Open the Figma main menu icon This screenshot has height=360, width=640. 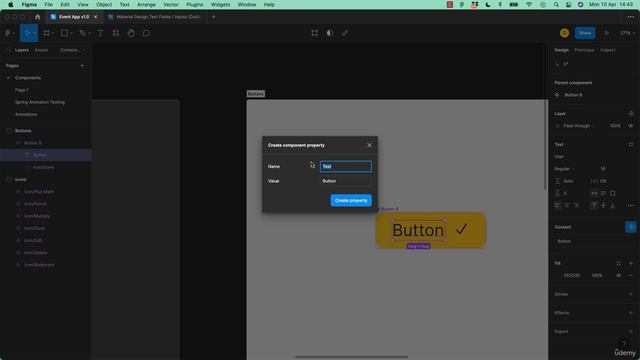[8, 33]
